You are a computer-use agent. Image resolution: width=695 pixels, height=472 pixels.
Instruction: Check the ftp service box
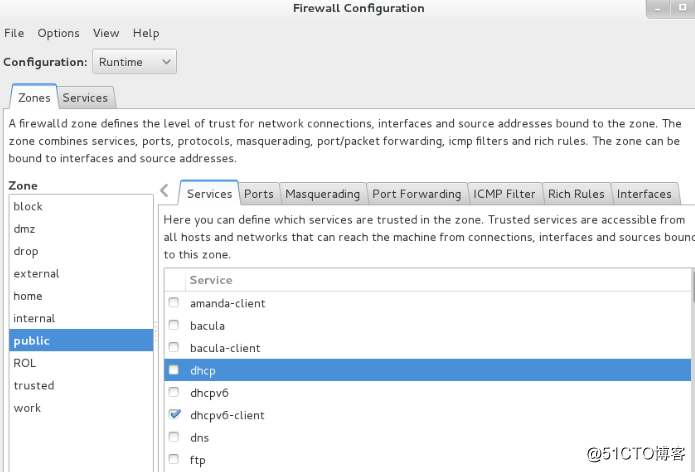tap(174, 460)
